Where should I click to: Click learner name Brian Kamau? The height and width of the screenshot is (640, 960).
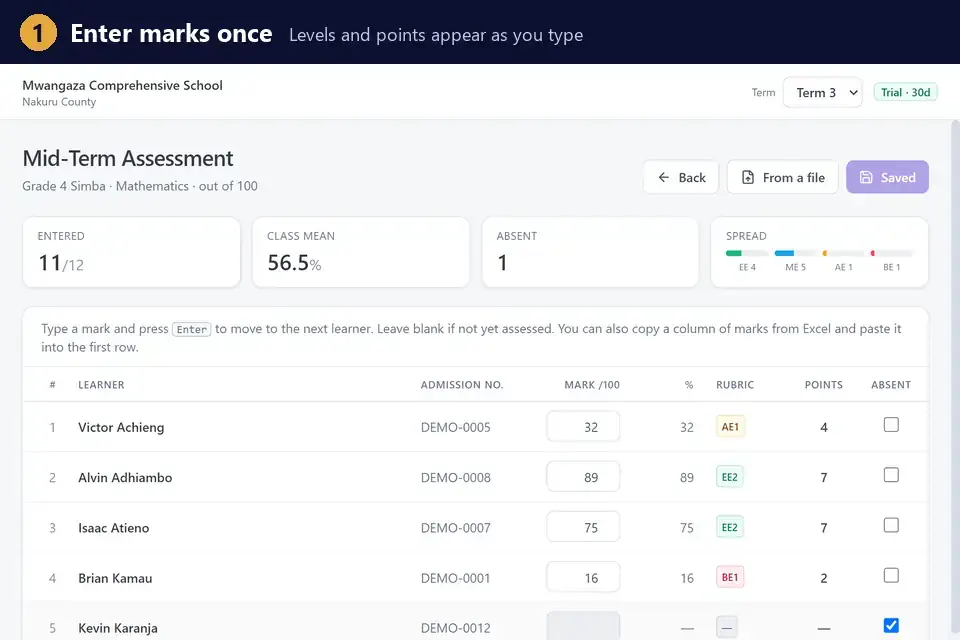[115, 578]
